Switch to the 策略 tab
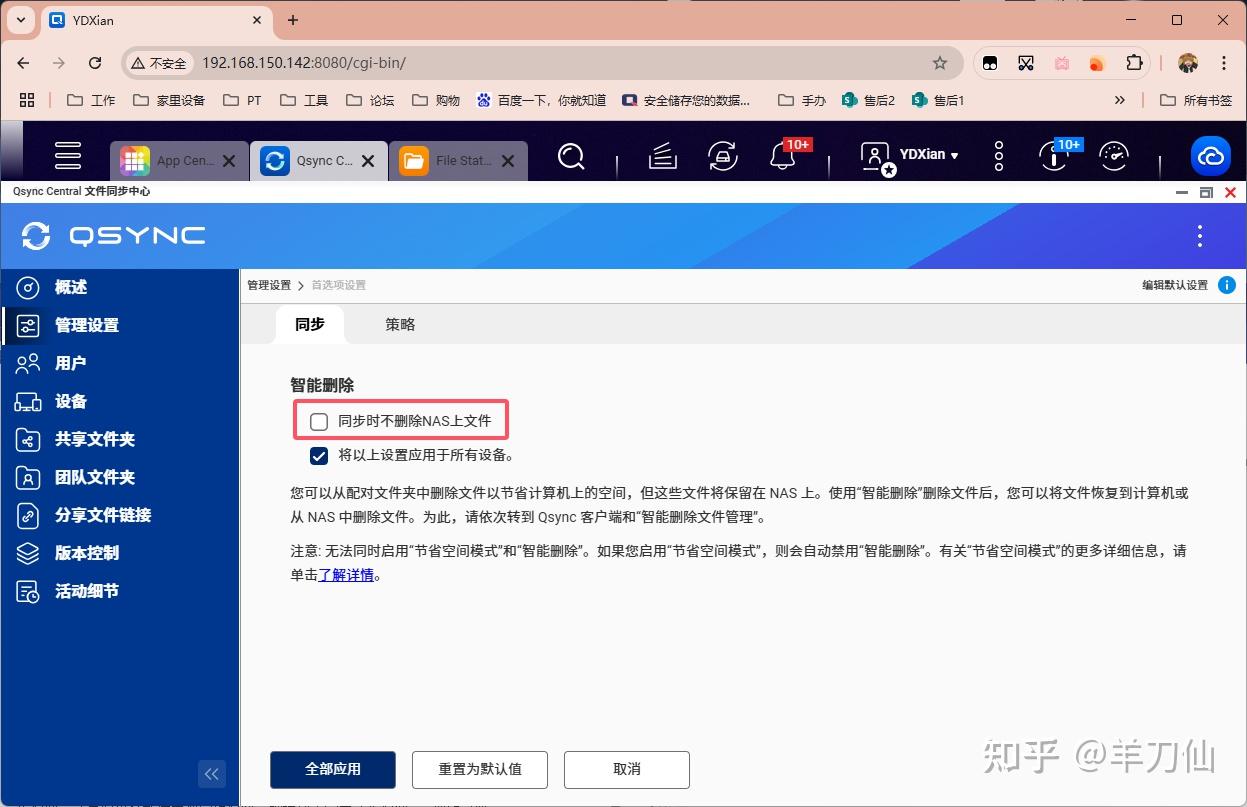This screenshot has height=807, width=1247. click(399, 324)
